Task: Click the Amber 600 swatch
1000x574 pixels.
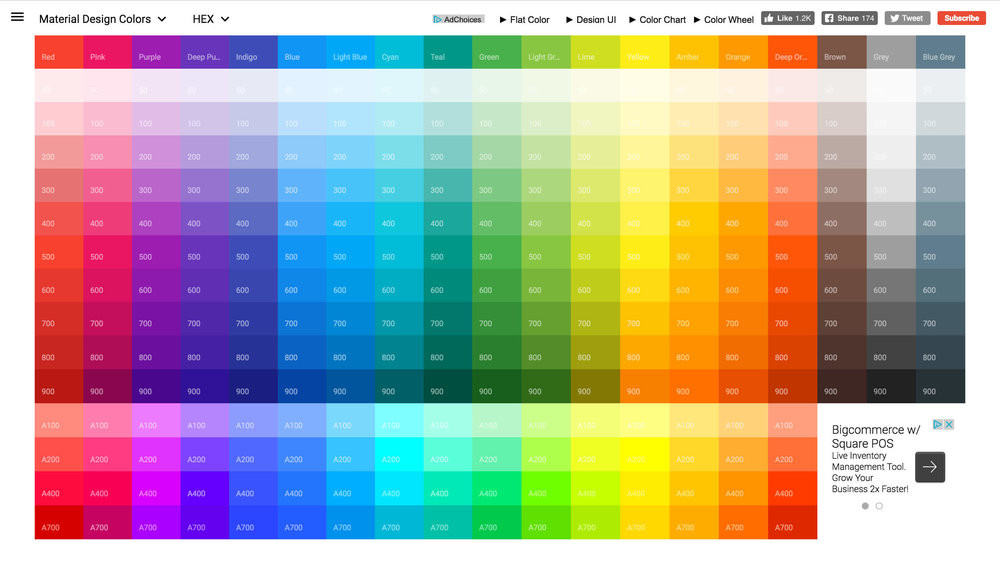Action: pos(694,285)
